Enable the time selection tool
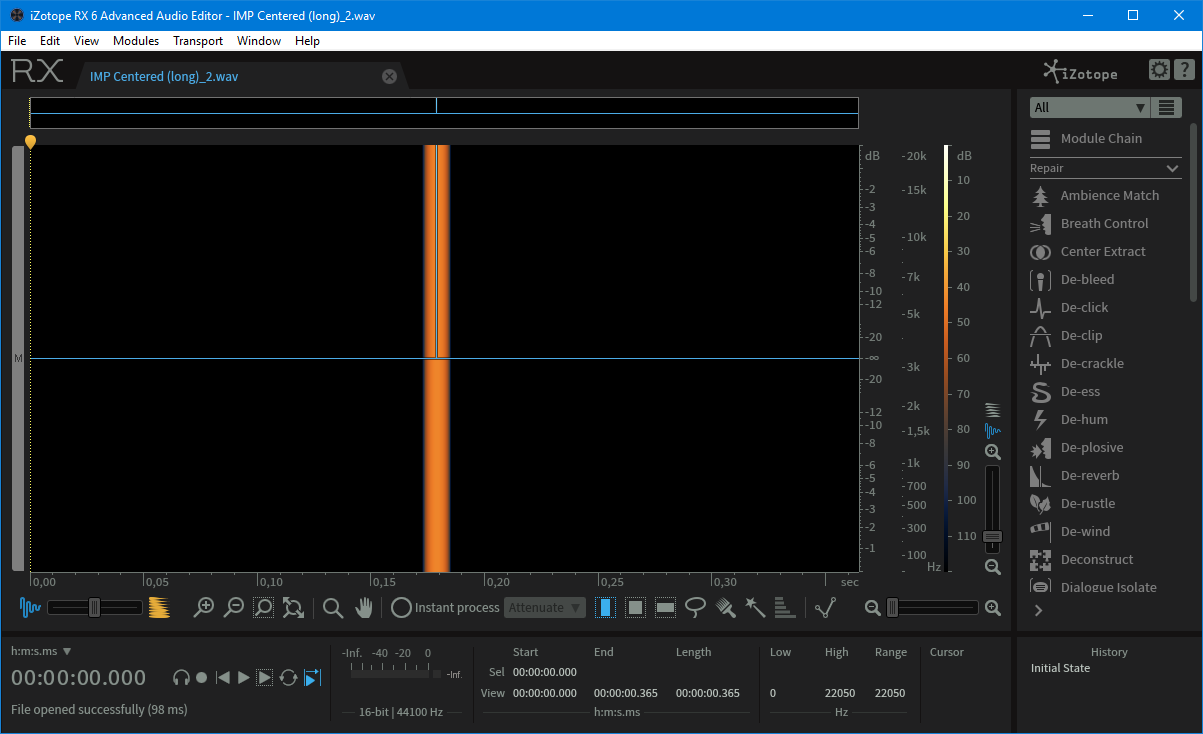This screenshot has height=734, width=1203. pyautogui.click(x=605, y=607)
